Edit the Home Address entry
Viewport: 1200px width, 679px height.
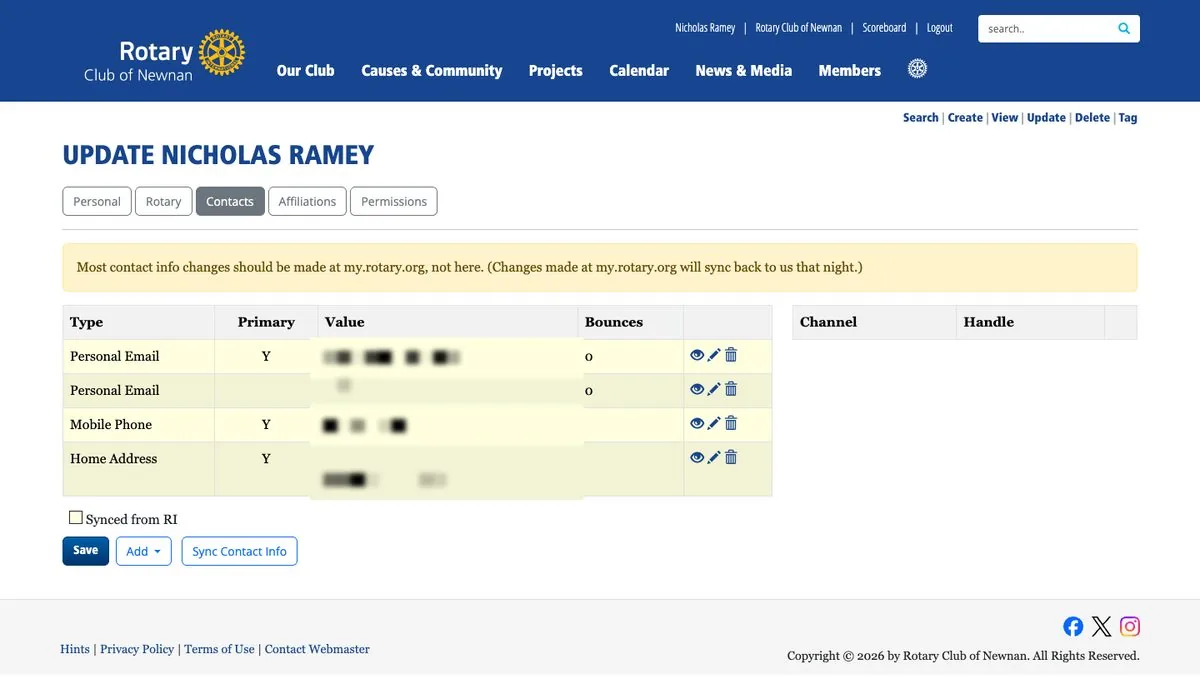pos(714,457)
